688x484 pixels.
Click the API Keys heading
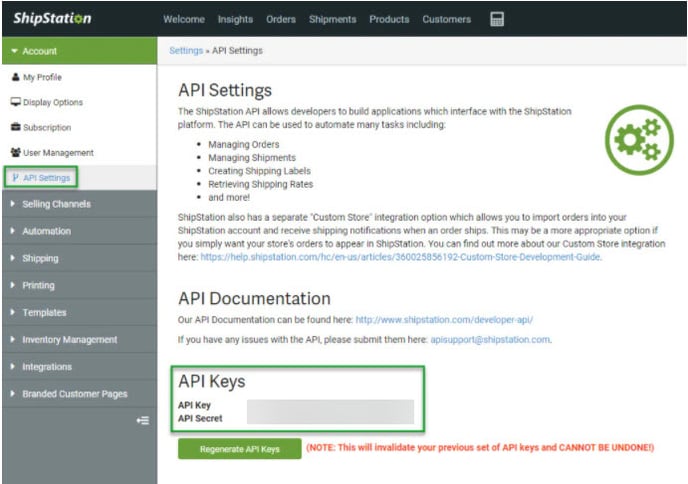click(211, 381)
